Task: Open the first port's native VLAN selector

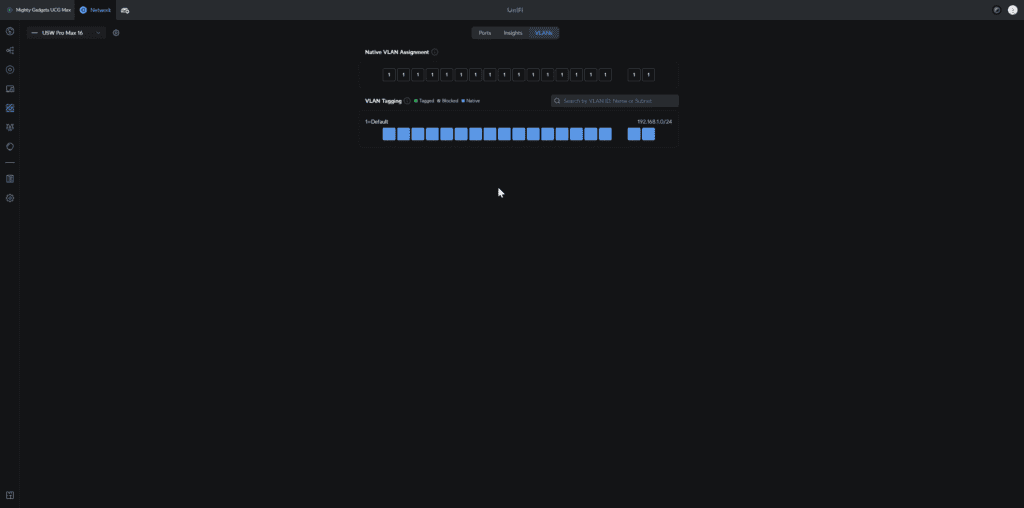Action: pyautogui.click(x=389, y=75)
